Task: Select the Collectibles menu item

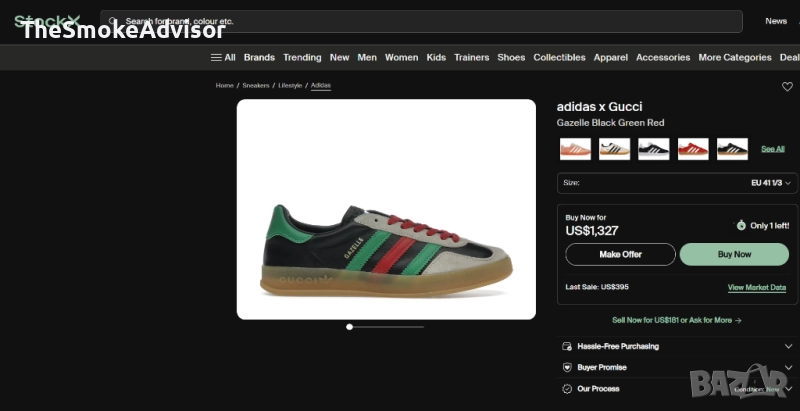Action: click(559, 57)
